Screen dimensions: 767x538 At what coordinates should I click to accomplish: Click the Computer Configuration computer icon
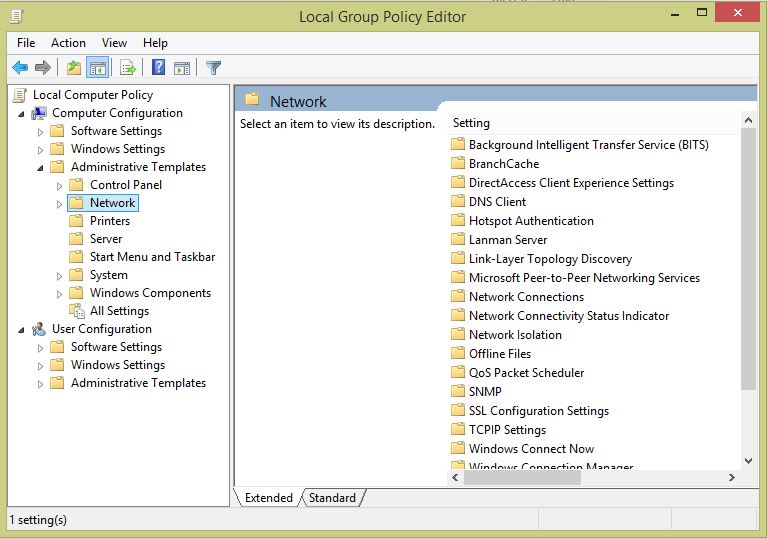[x=39, y=113]
